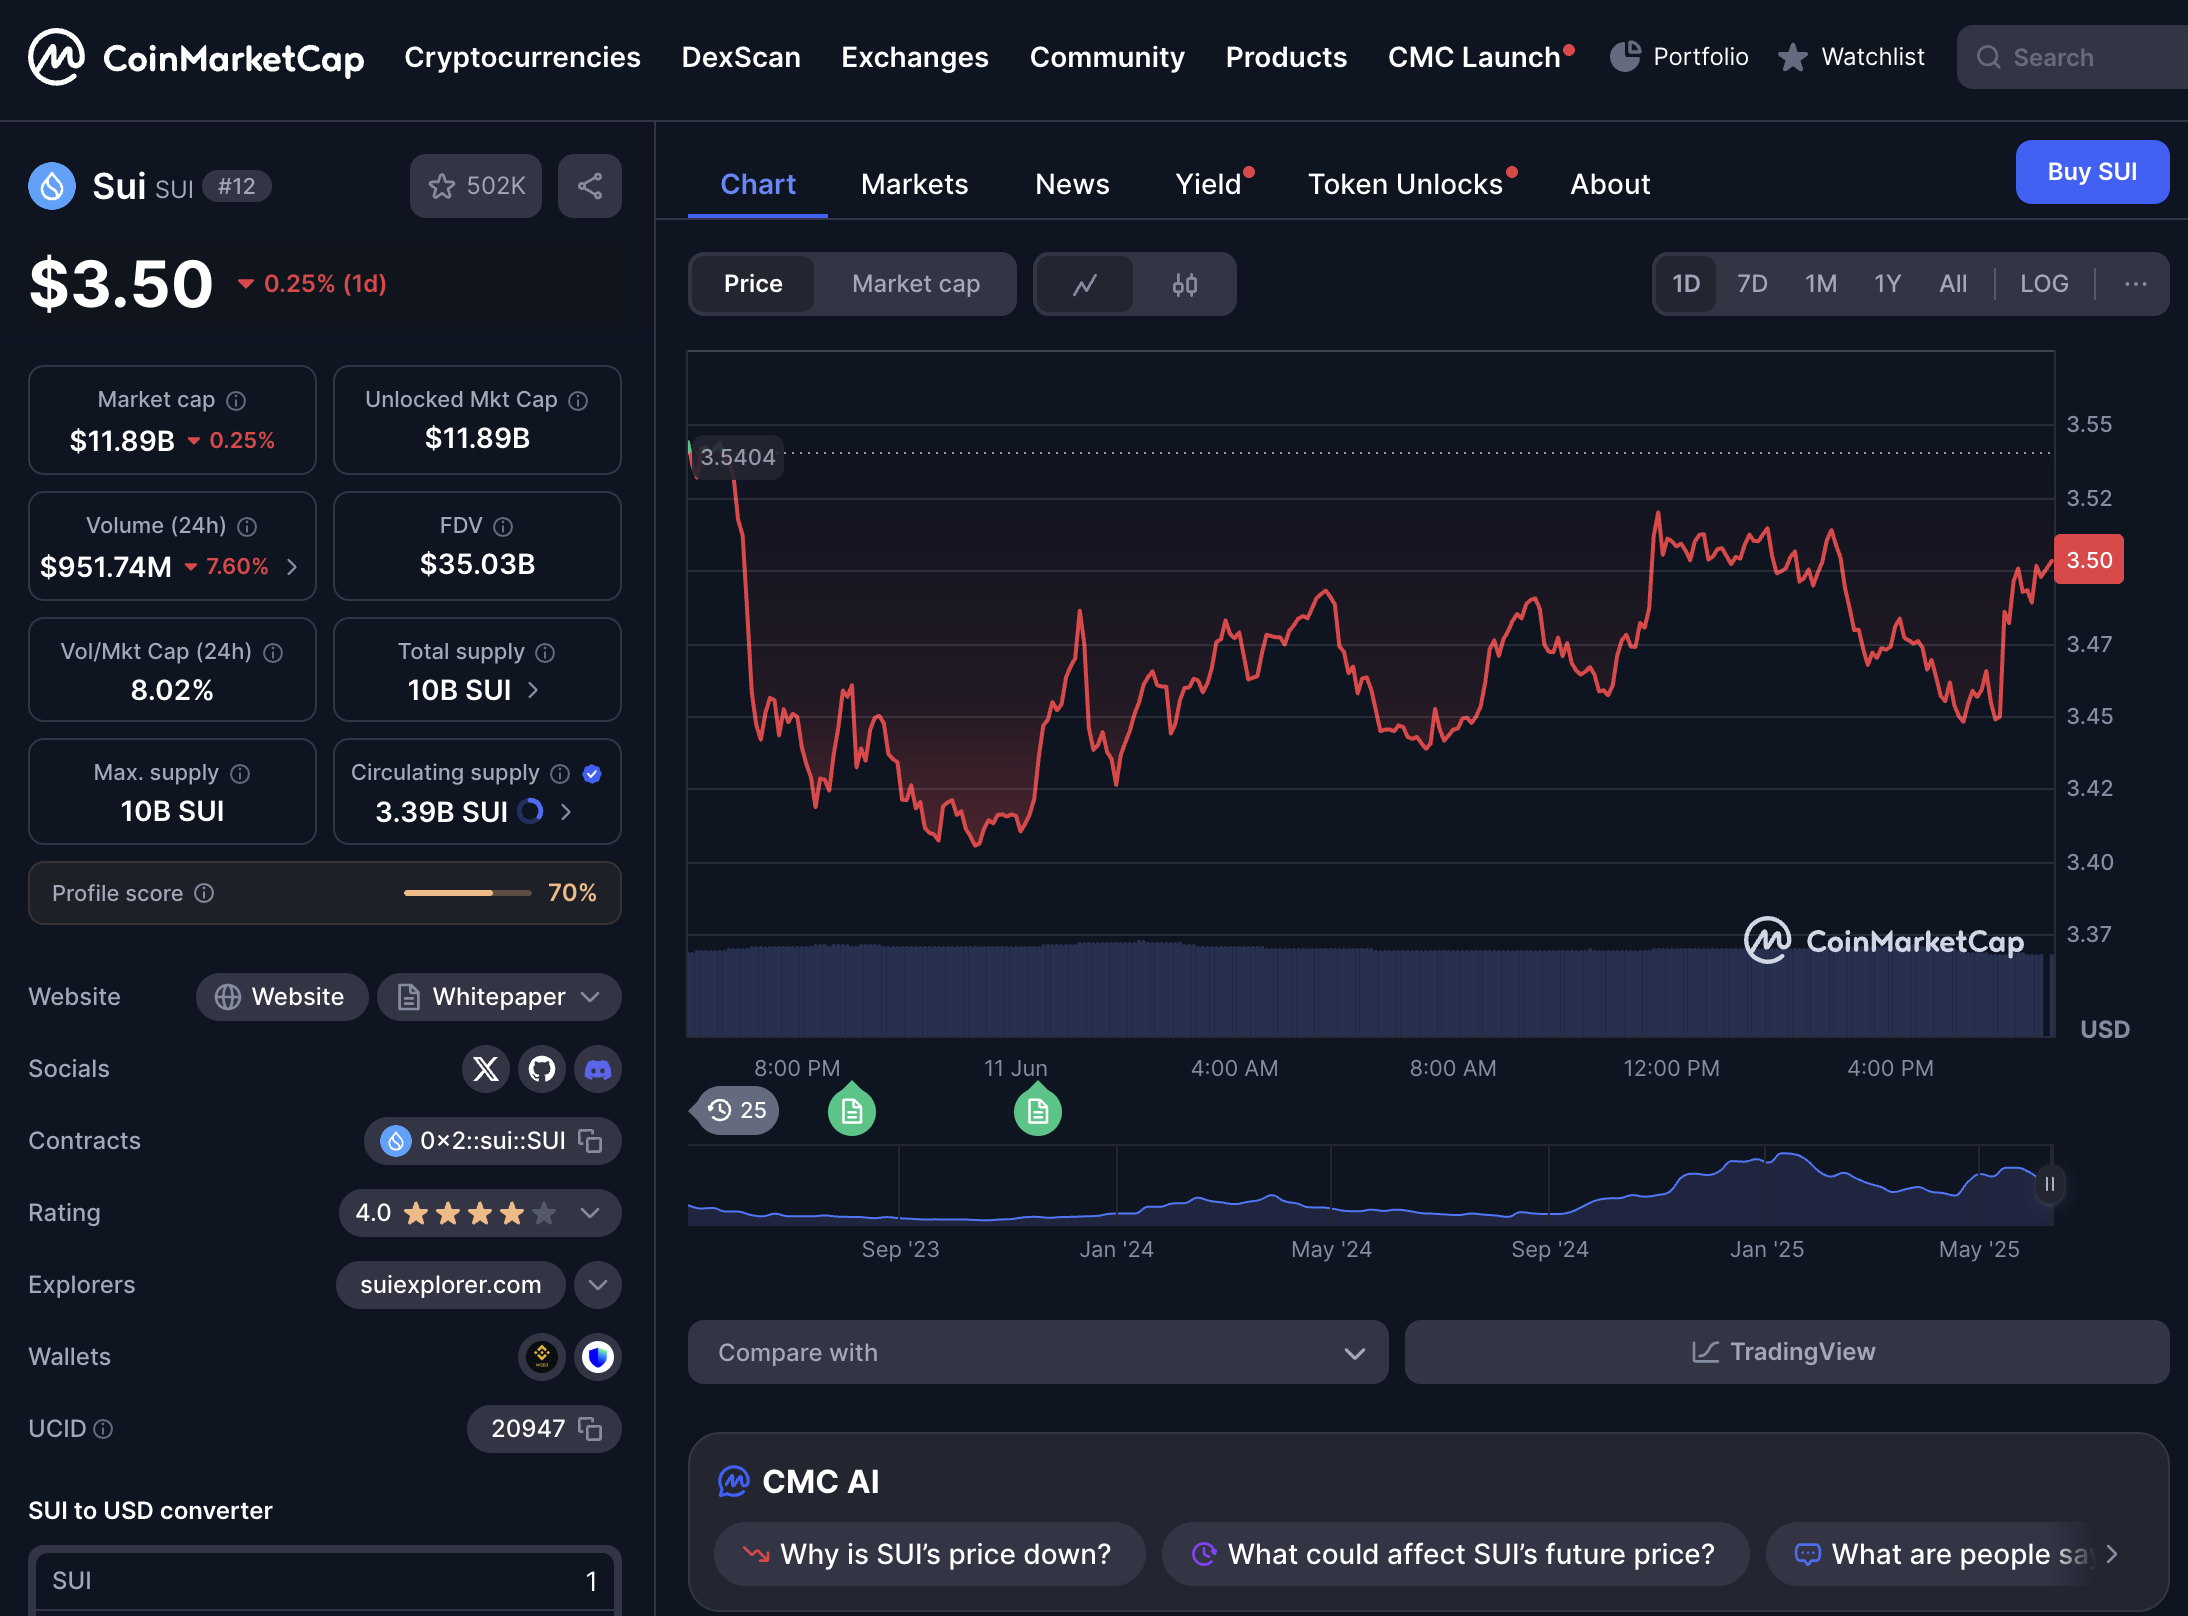Open Sui's GitHub social link
This screenshot has width=2188, height=1616.
tap(542, 1069)
